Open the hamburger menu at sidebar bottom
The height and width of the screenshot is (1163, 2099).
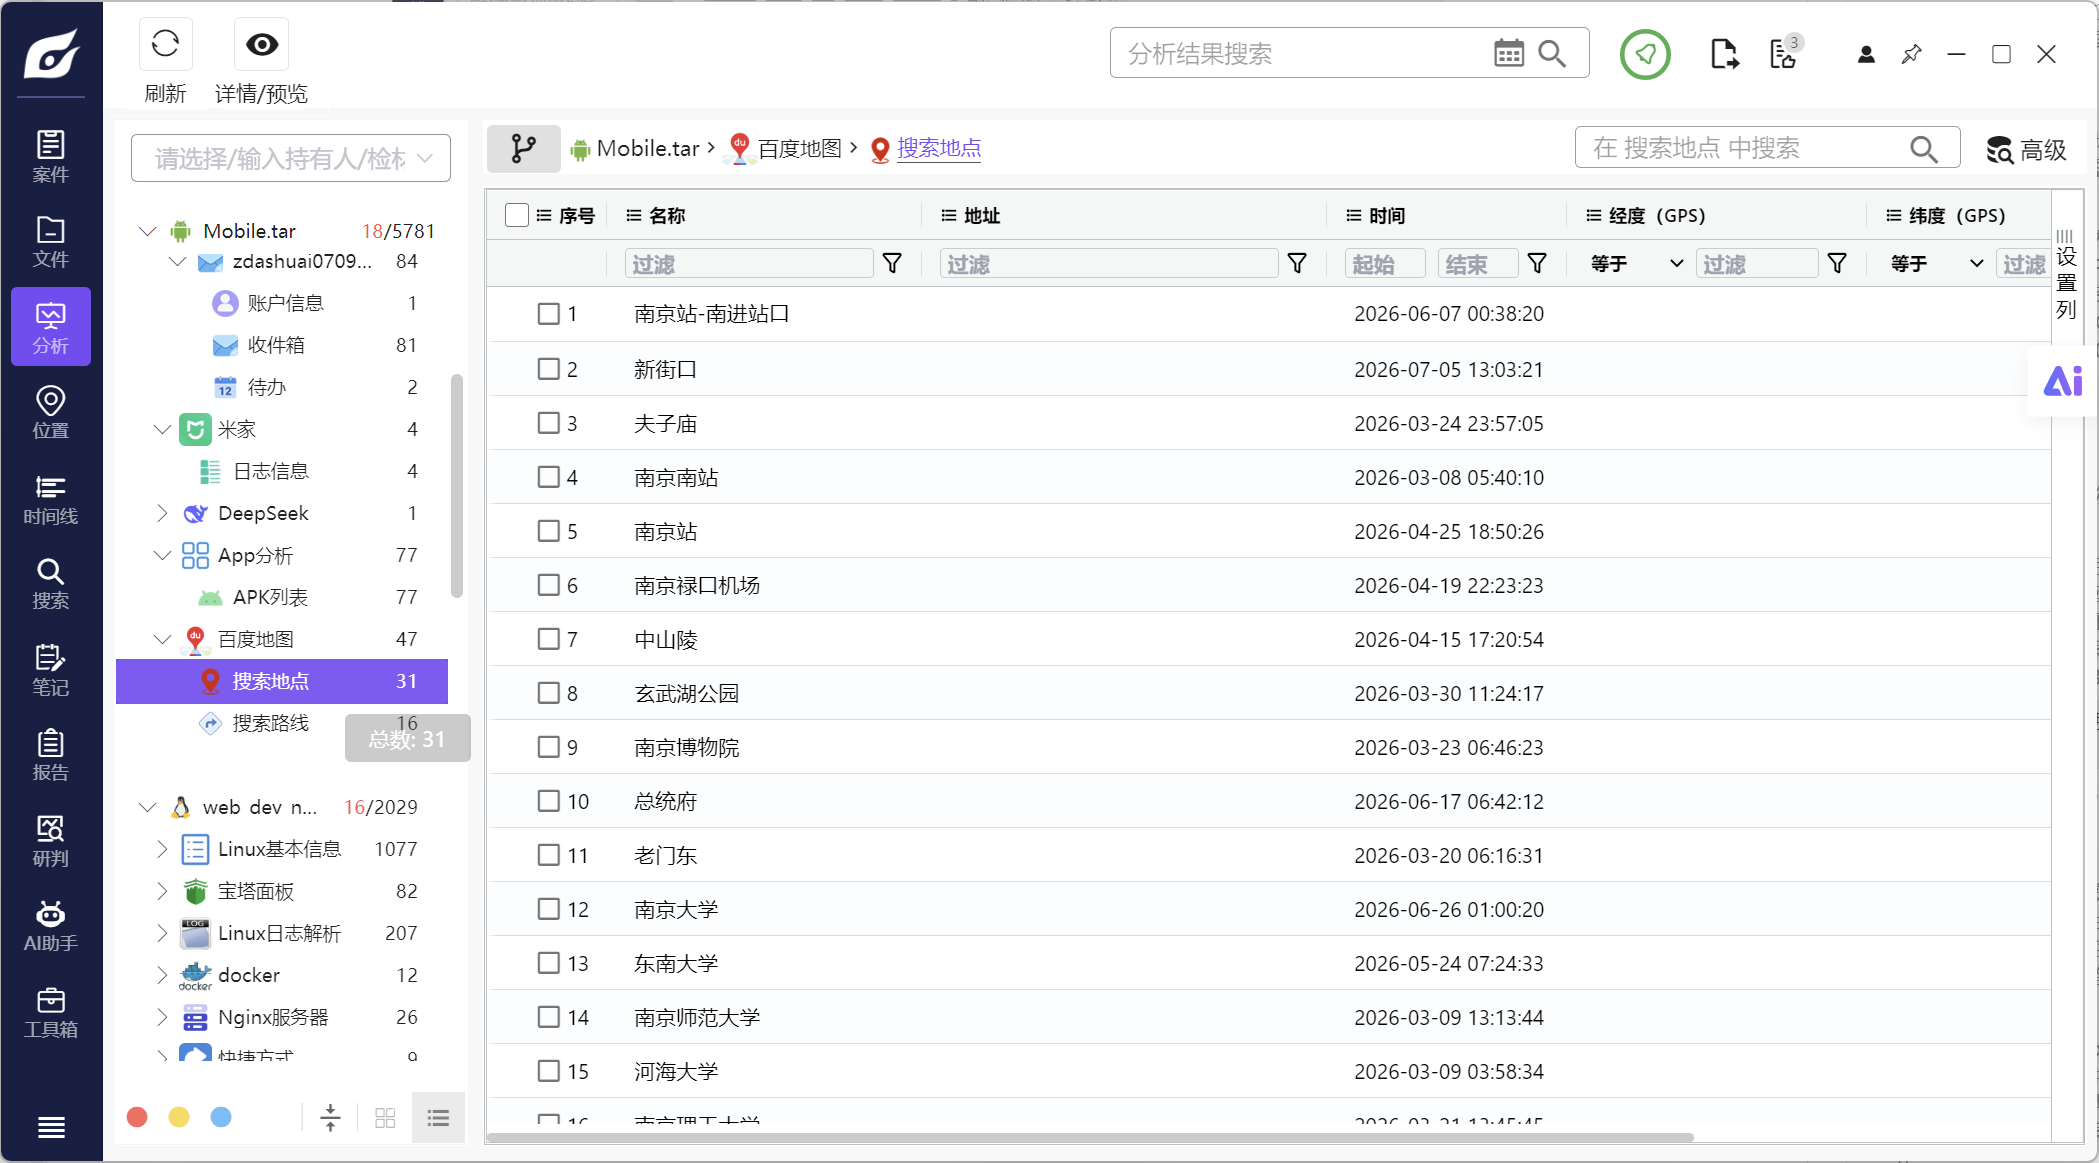click(x=51, y=1127)
